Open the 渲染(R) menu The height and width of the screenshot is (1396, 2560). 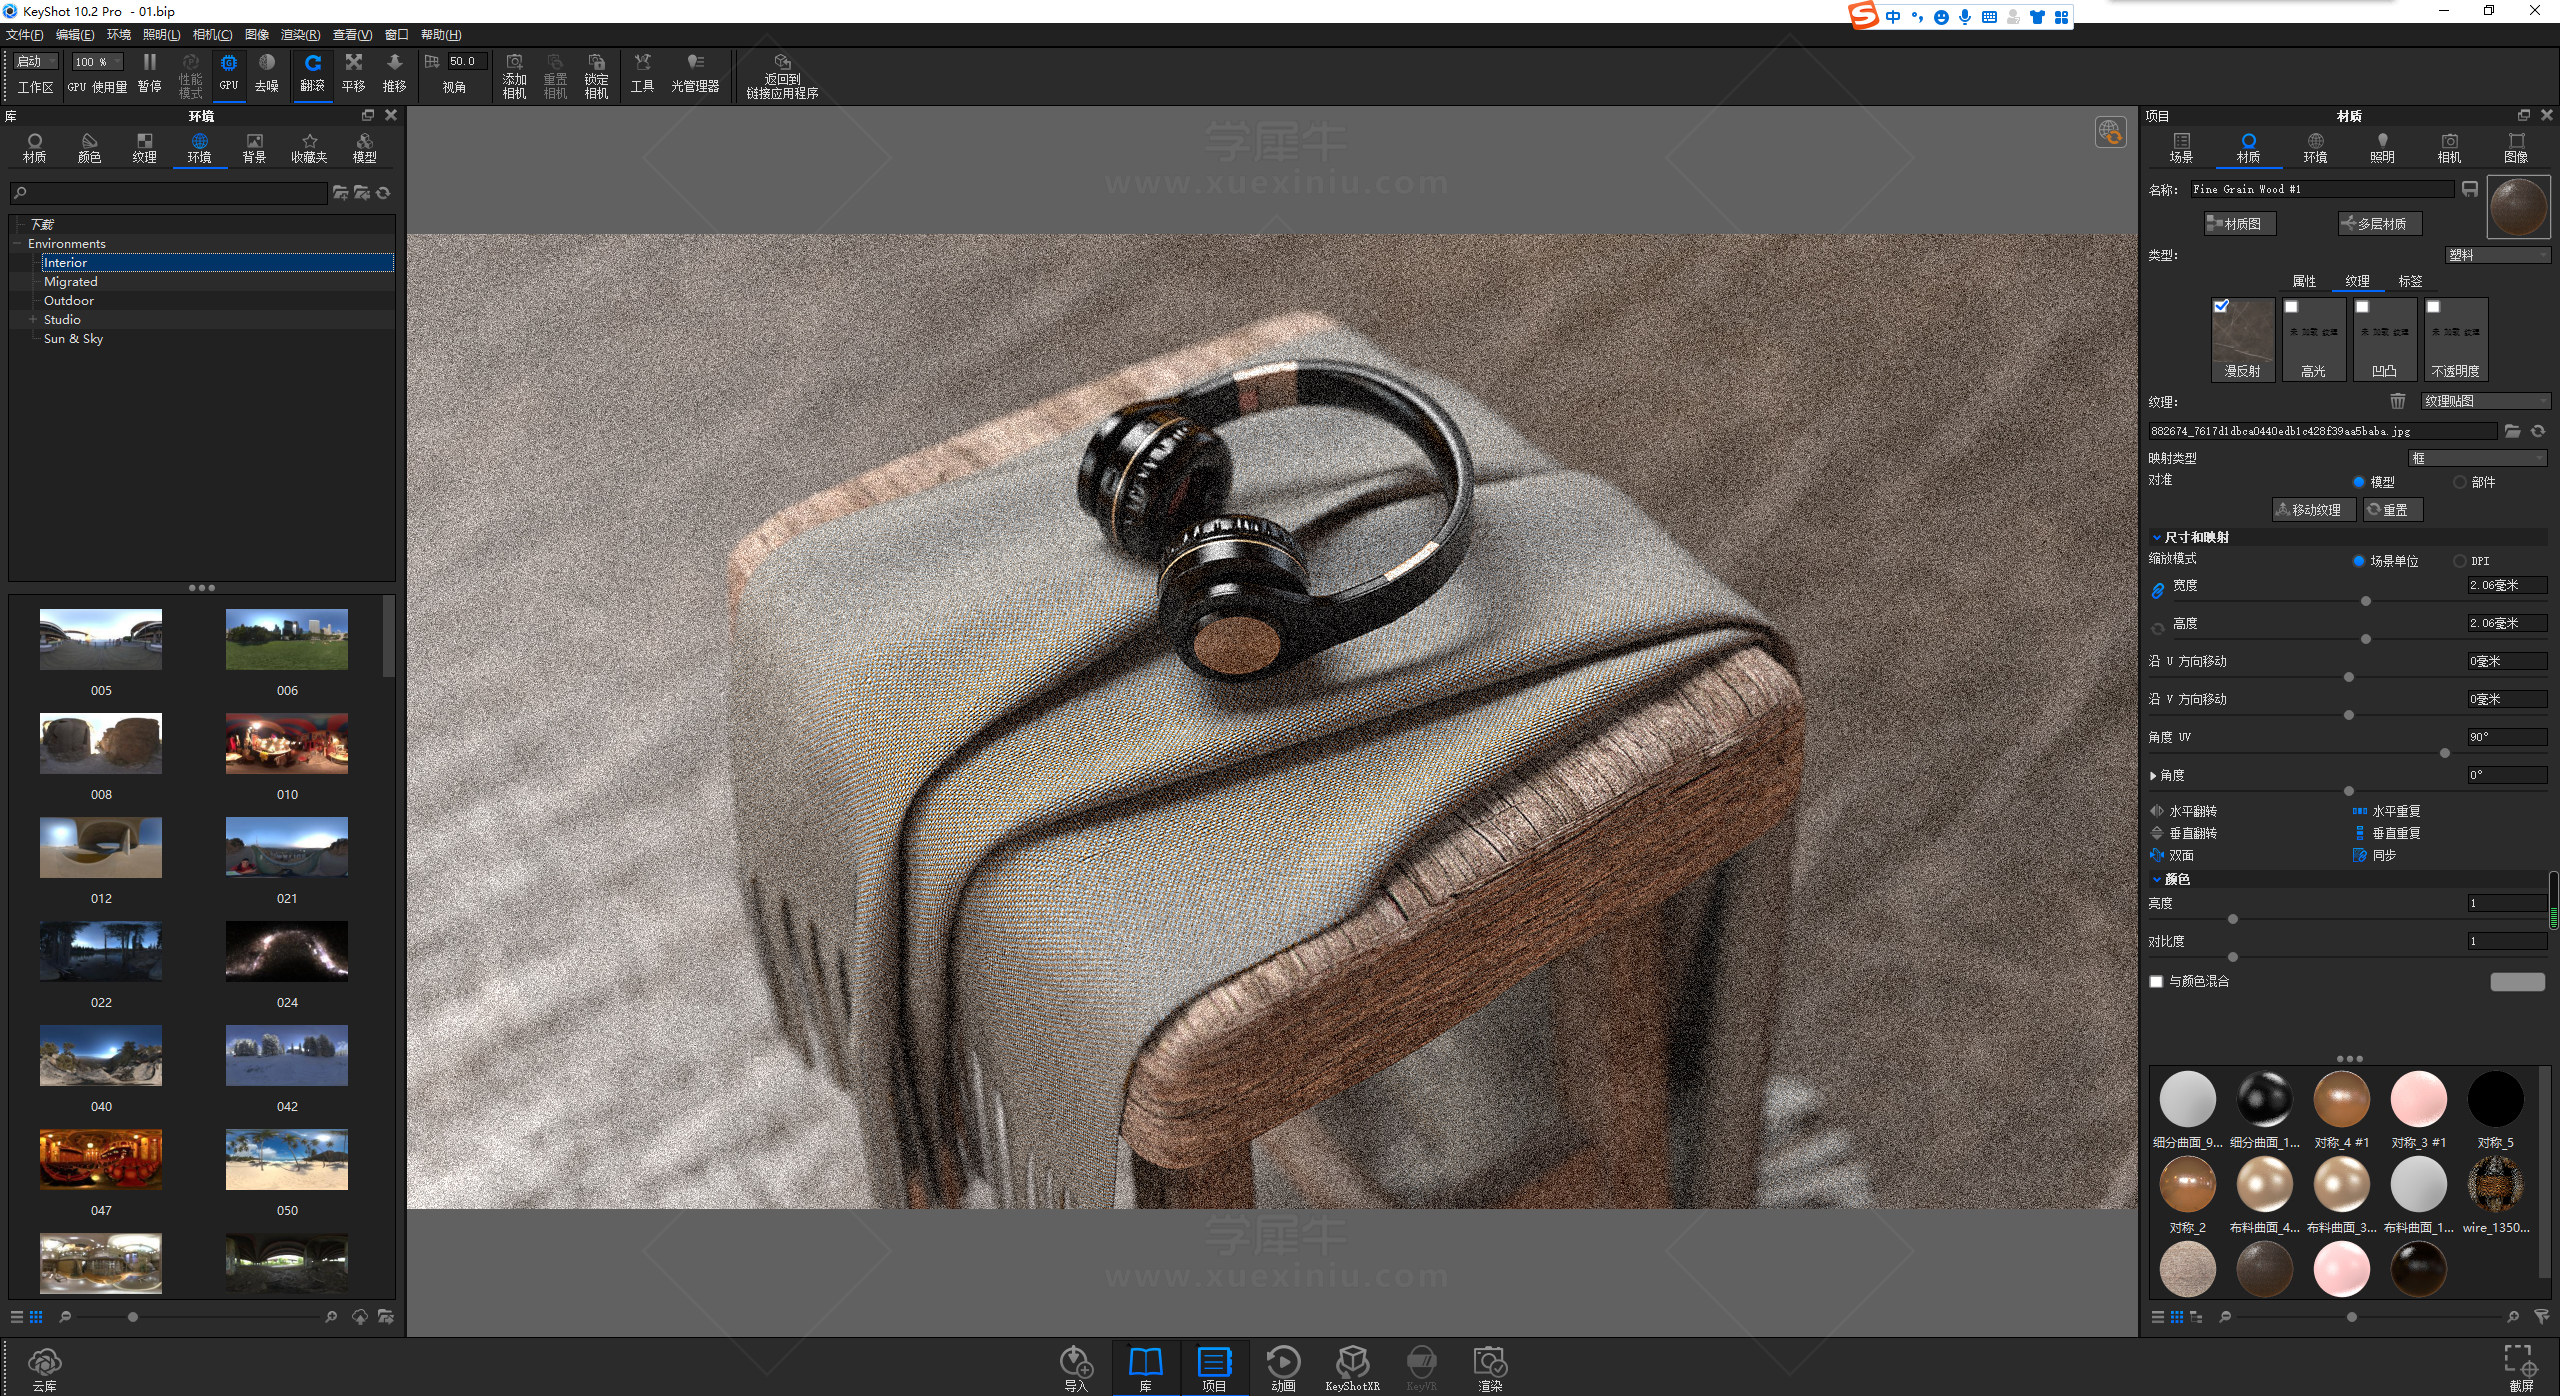pos(300,35)
